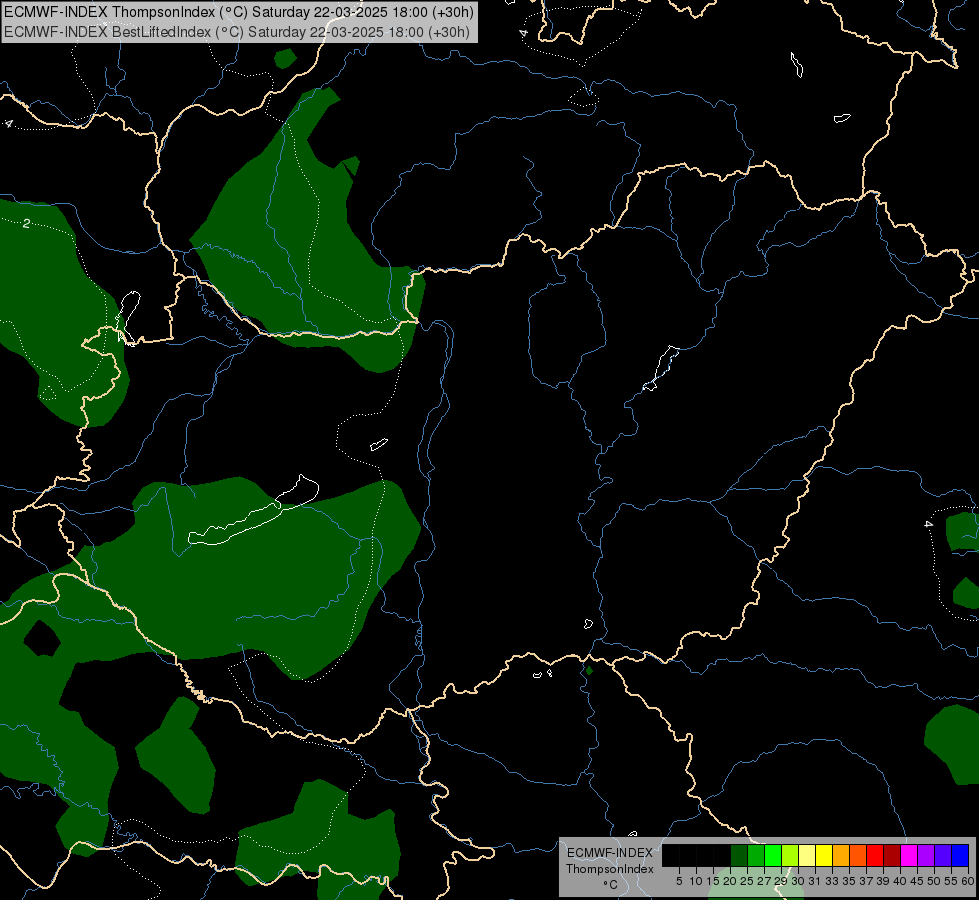Select the magenta 40-45 legend swatch
Screen dimensions: 979x900
click(x=909, y=855)
